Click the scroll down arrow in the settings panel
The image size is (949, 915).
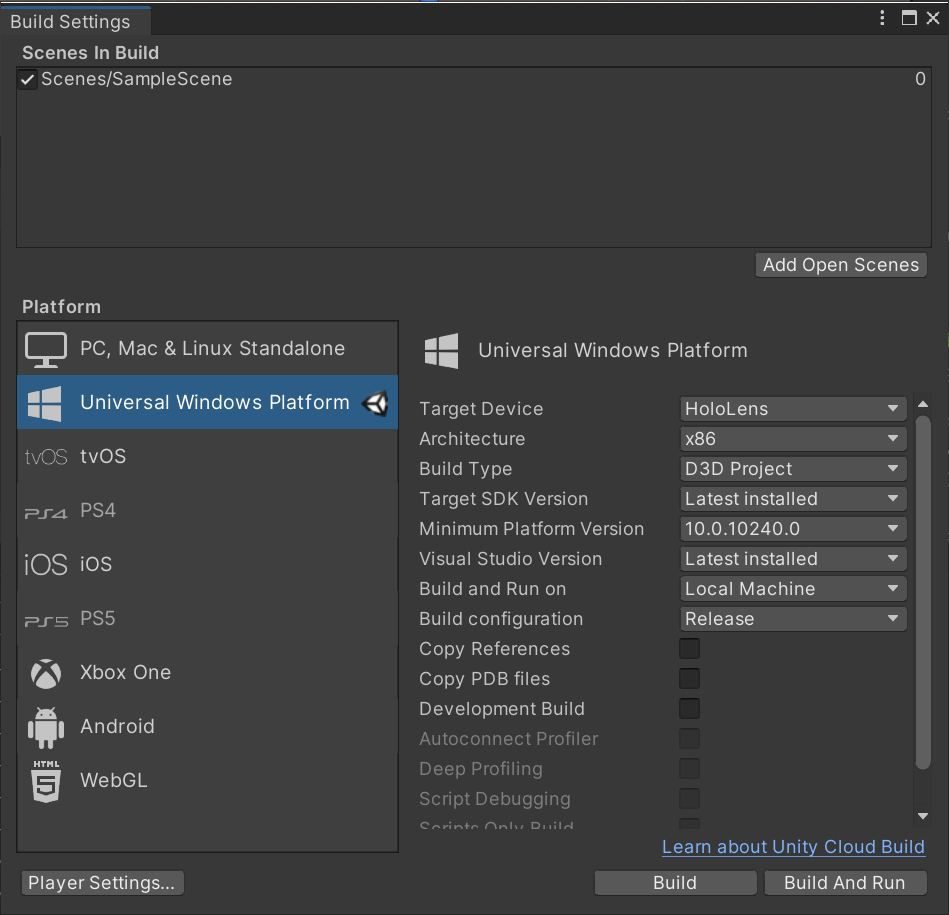(922, 816)
